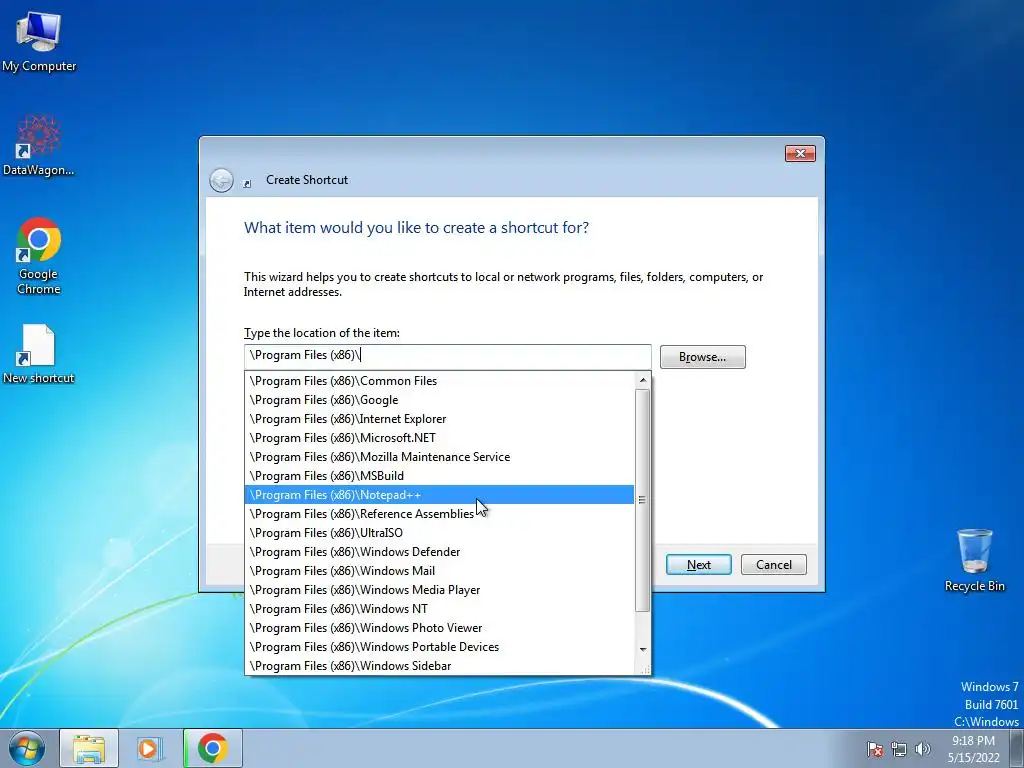Select the DataWagon desktop shortcut
Viewport: 1024px width, 768px height.
pyautogui.click(x=39, y=146)
